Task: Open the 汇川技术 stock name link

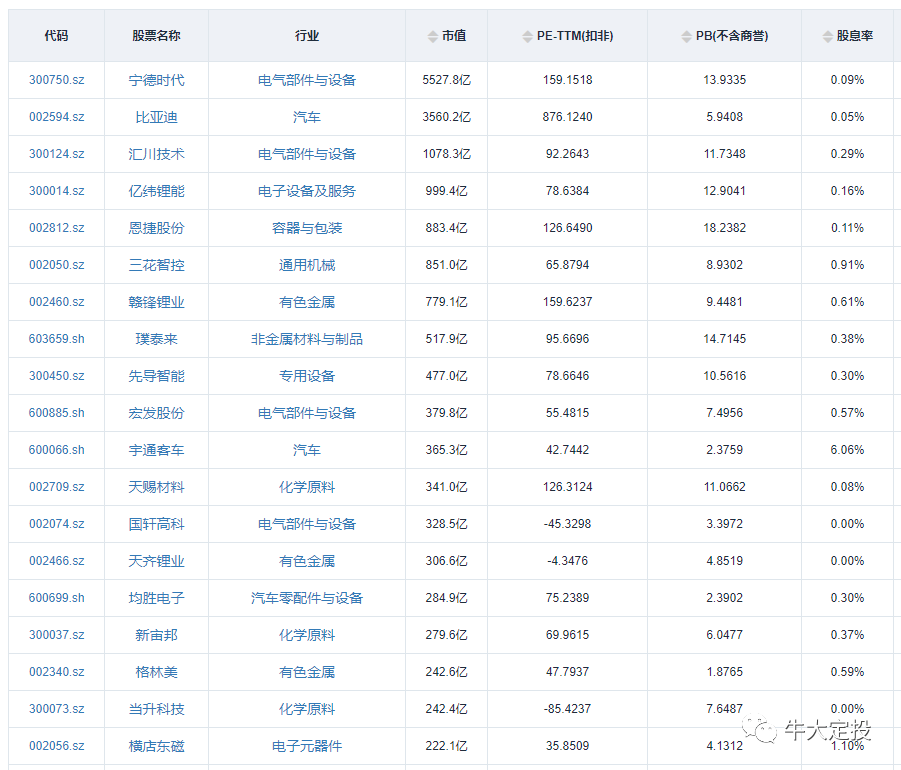Action: click(156, 154)
